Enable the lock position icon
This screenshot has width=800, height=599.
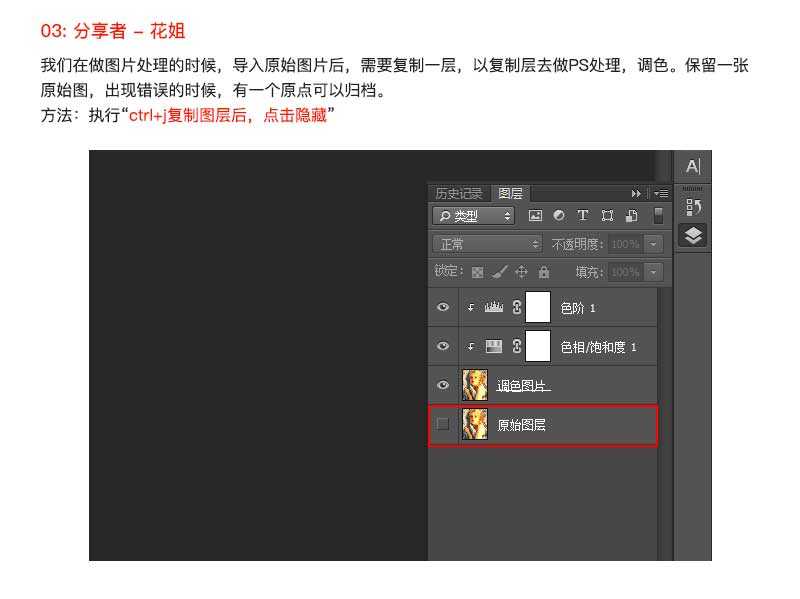[523, 270]
